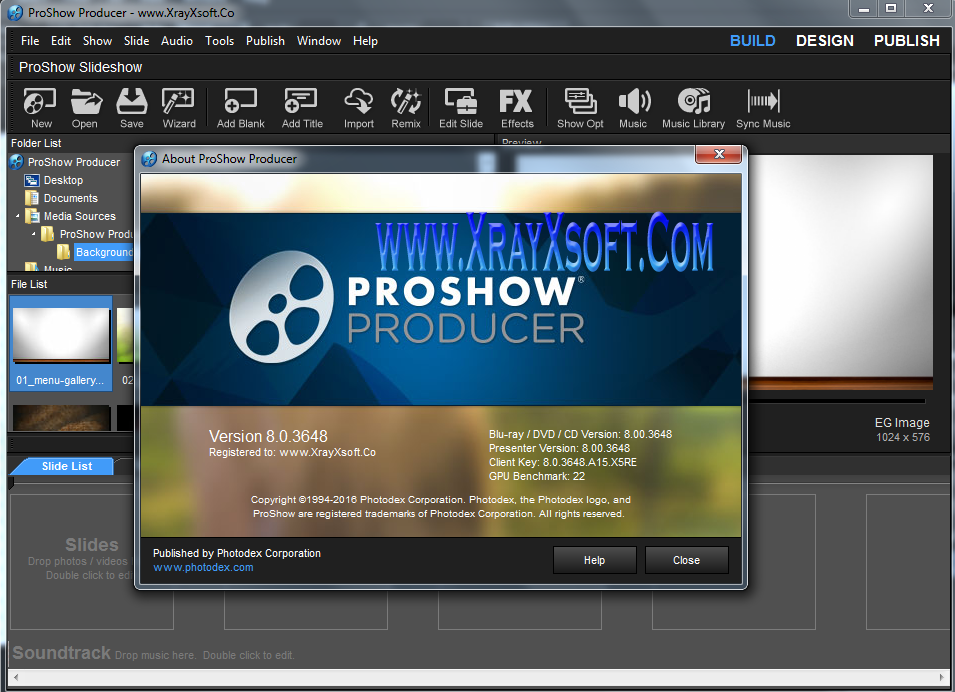
Task: Visit the www.photodex.com link
Action: coord(203,567)
